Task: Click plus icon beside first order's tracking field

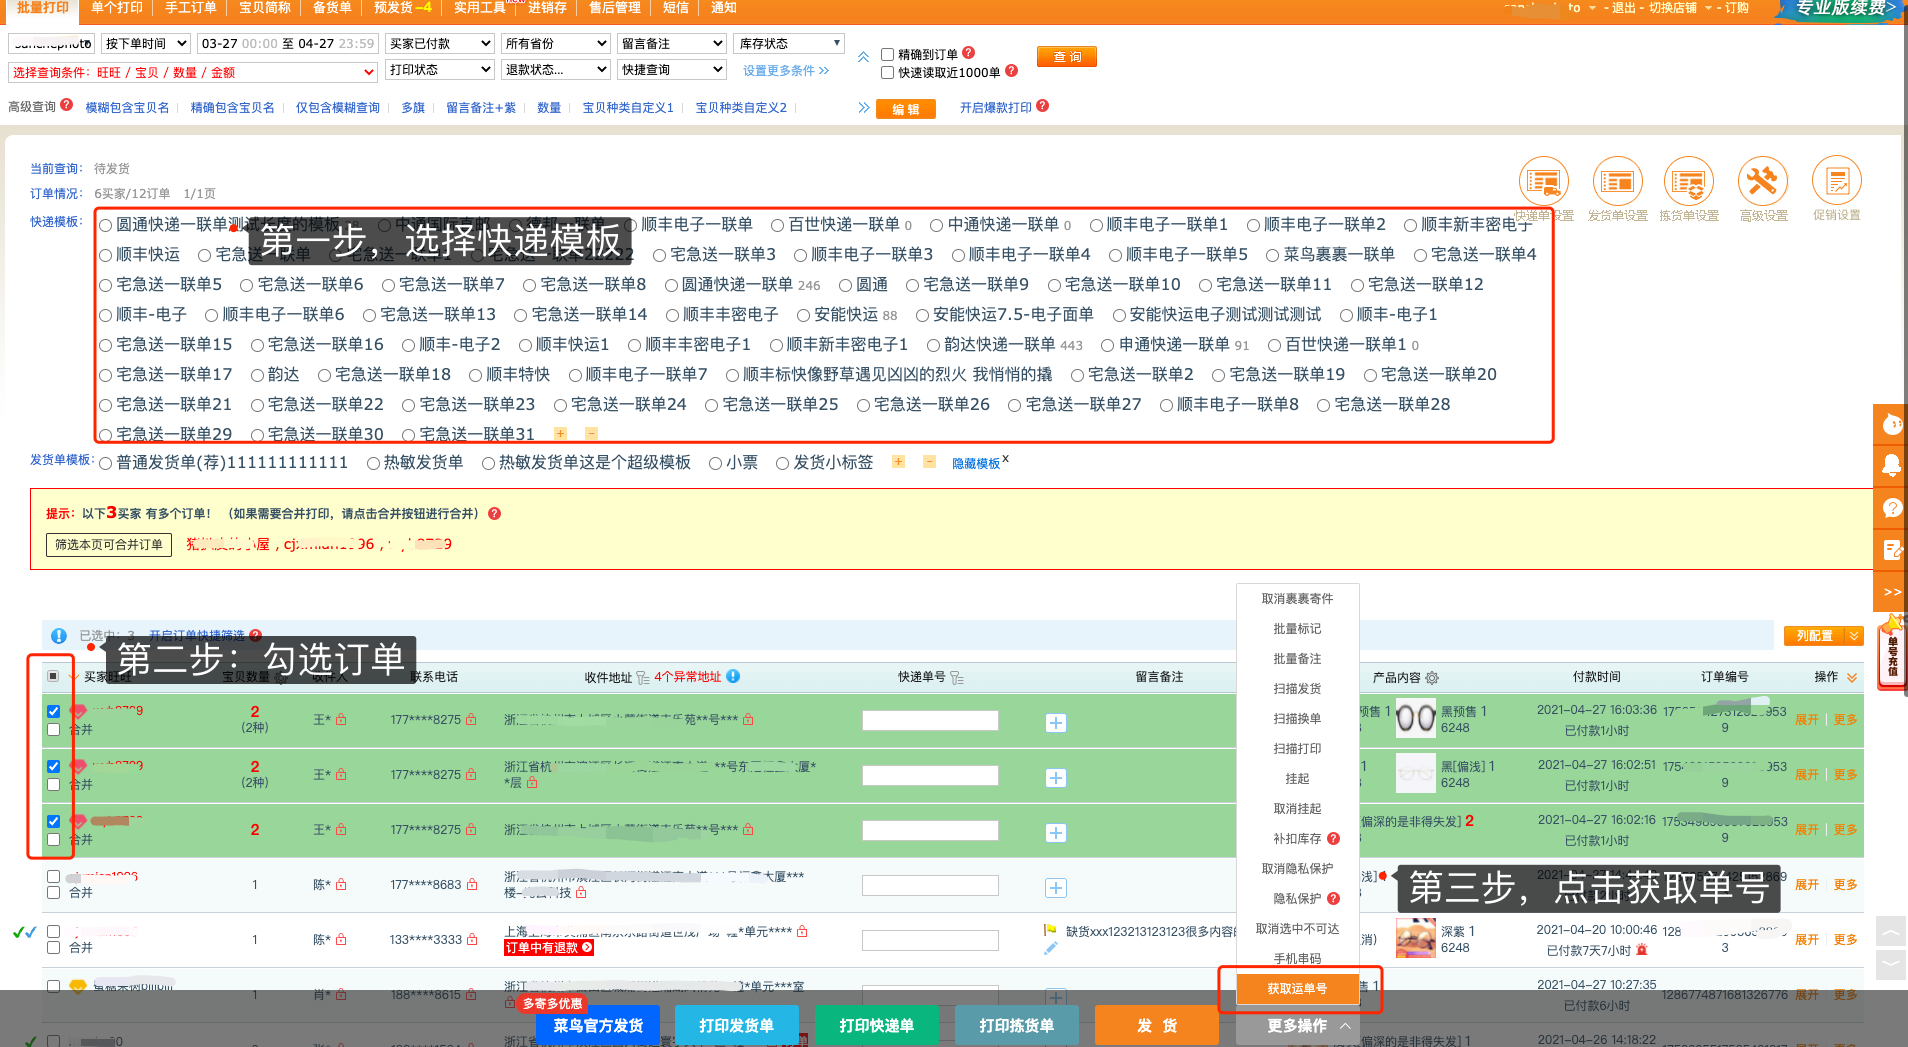Action: [x=1055, y=723]
